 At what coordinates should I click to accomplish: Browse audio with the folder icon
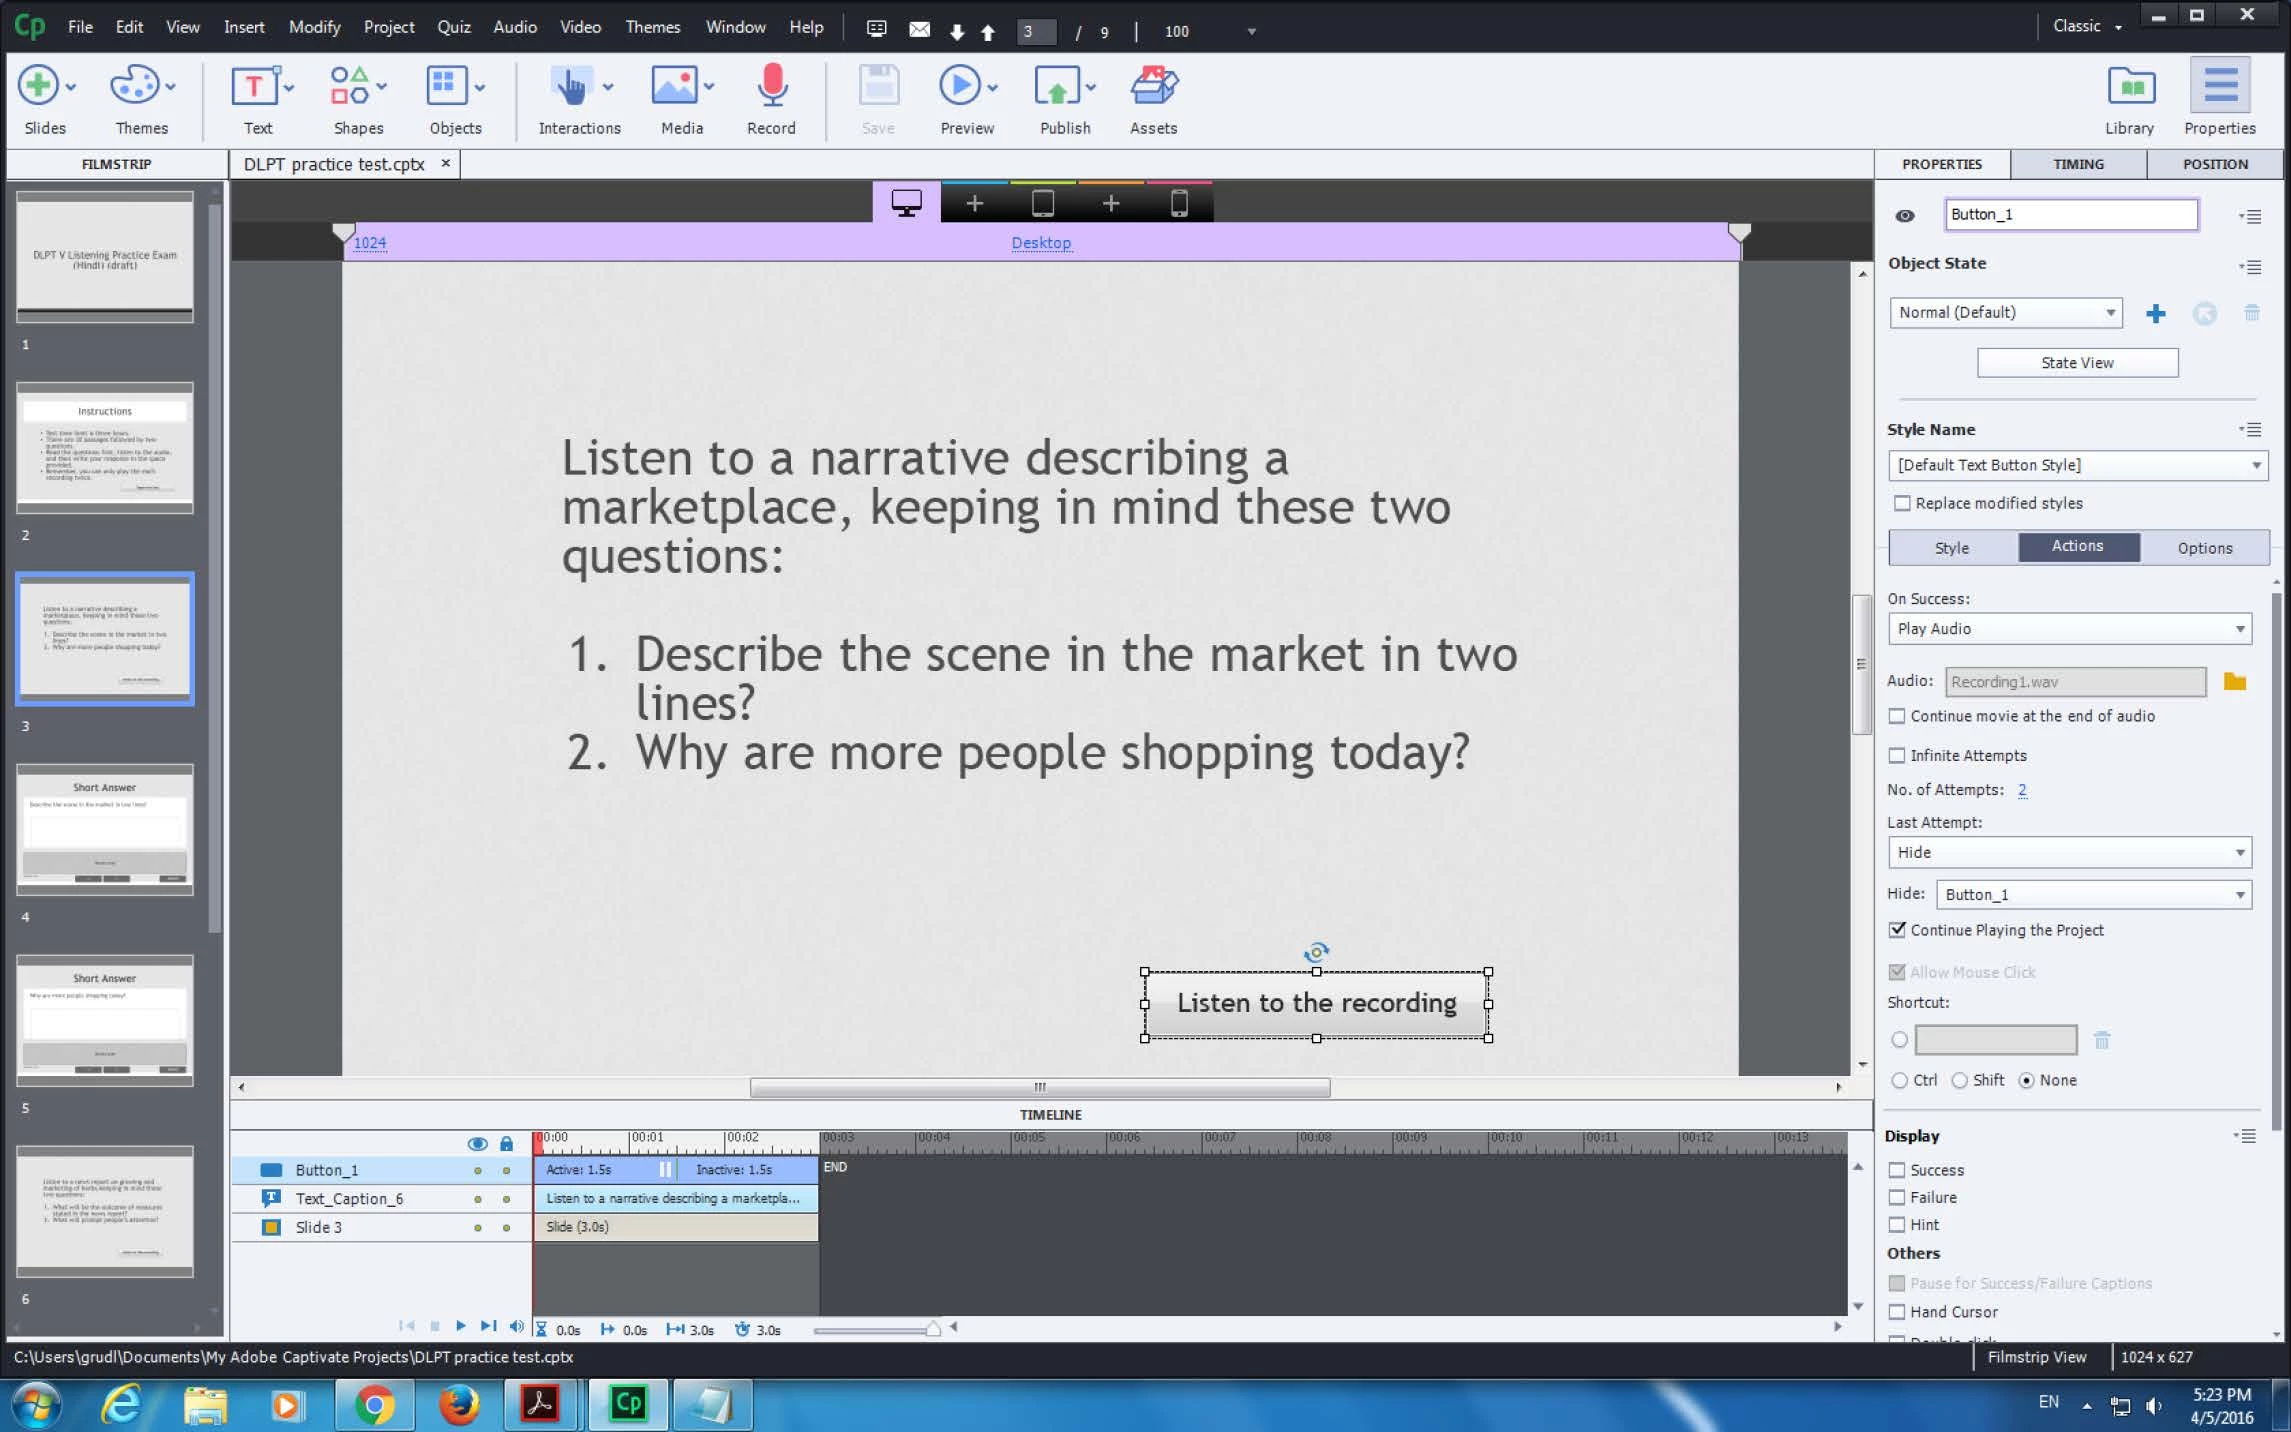(x=2234, y=682)
